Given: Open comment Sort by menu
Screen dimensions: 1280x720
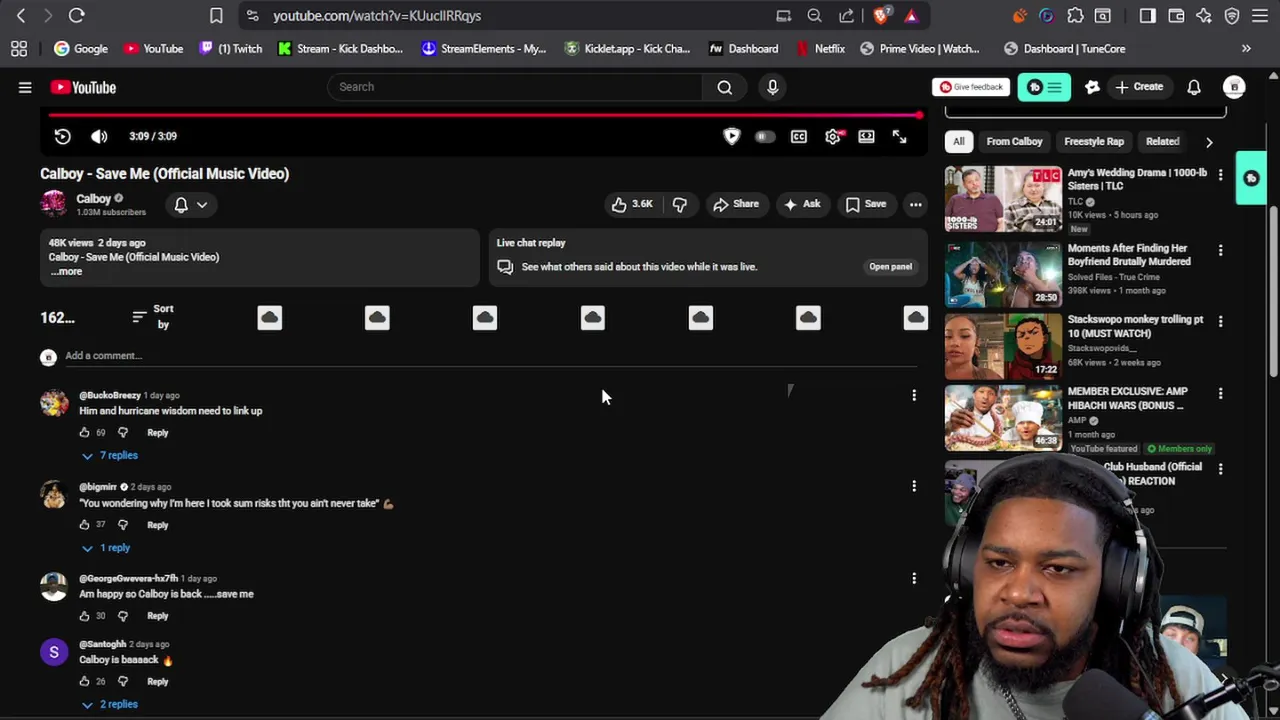Looking at the screenshot, I should click(x=153, y=317).
